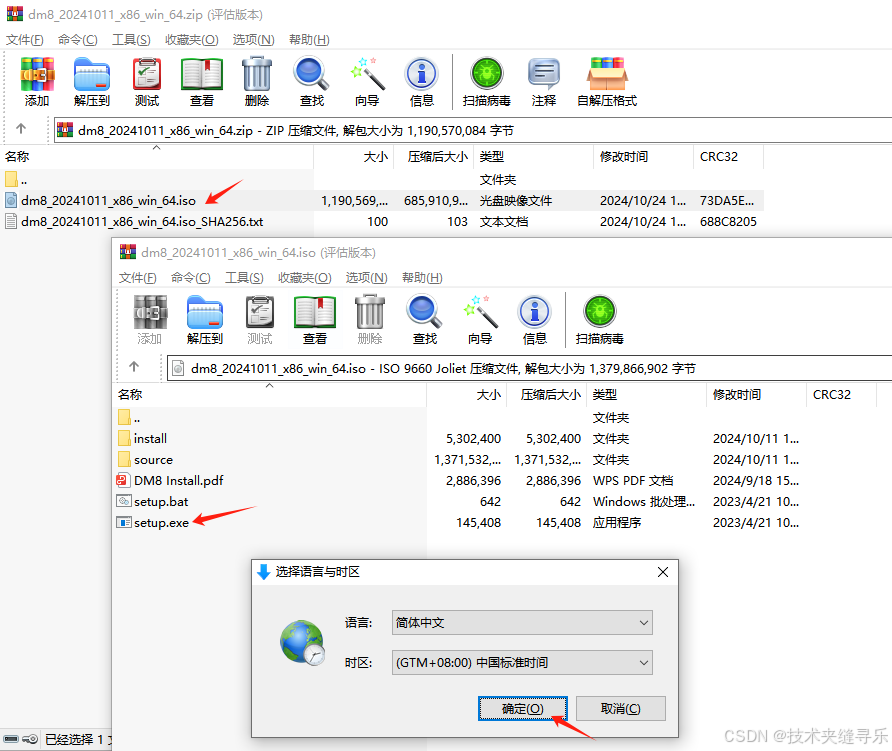892x751 pixels.
Task: Open 工具(S) menu in iso window
Action: click(x=245, y=278)
